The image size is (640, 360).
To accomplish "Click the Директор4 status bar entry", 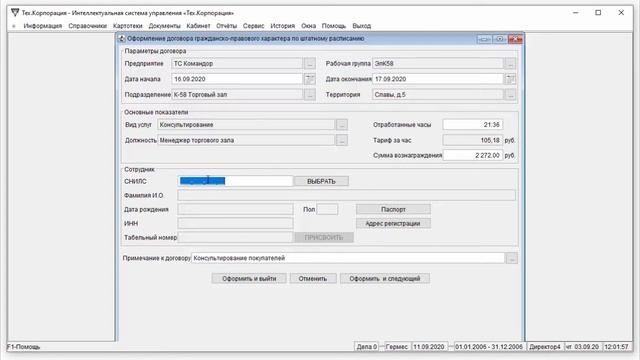I will tap(545, 347).
